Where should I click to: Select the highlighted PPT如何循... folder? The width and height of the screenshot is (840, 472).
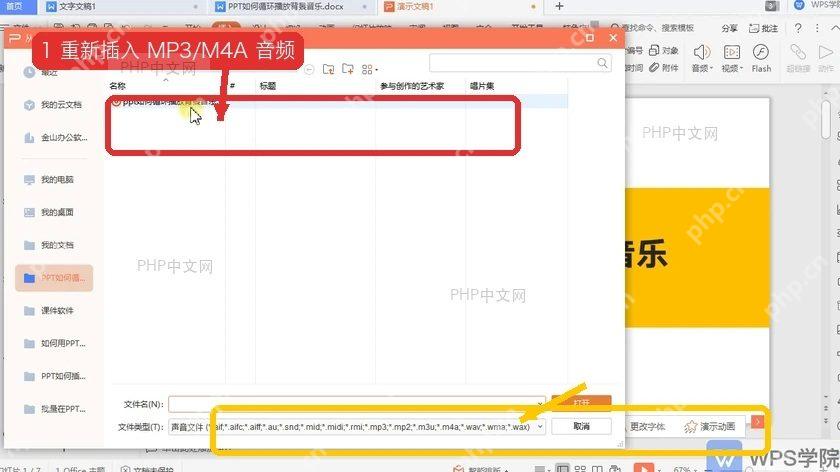pyautogui.click(x=54, y=278)
